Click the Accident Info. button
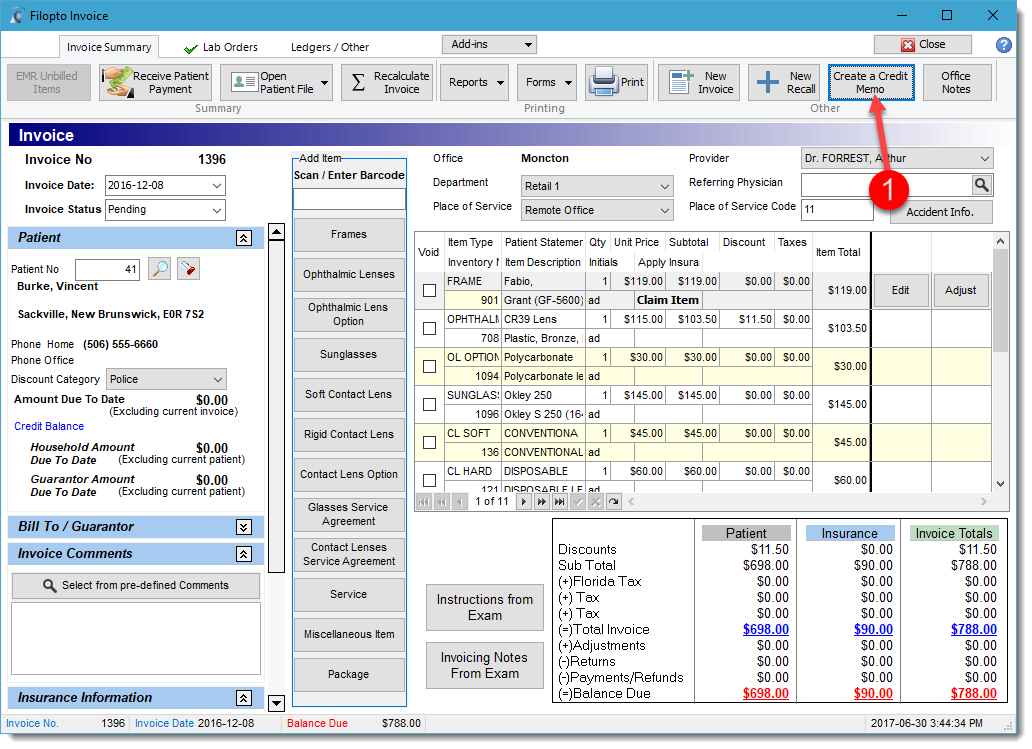This screenshot has height=749, width=1032. pos(940,212)
